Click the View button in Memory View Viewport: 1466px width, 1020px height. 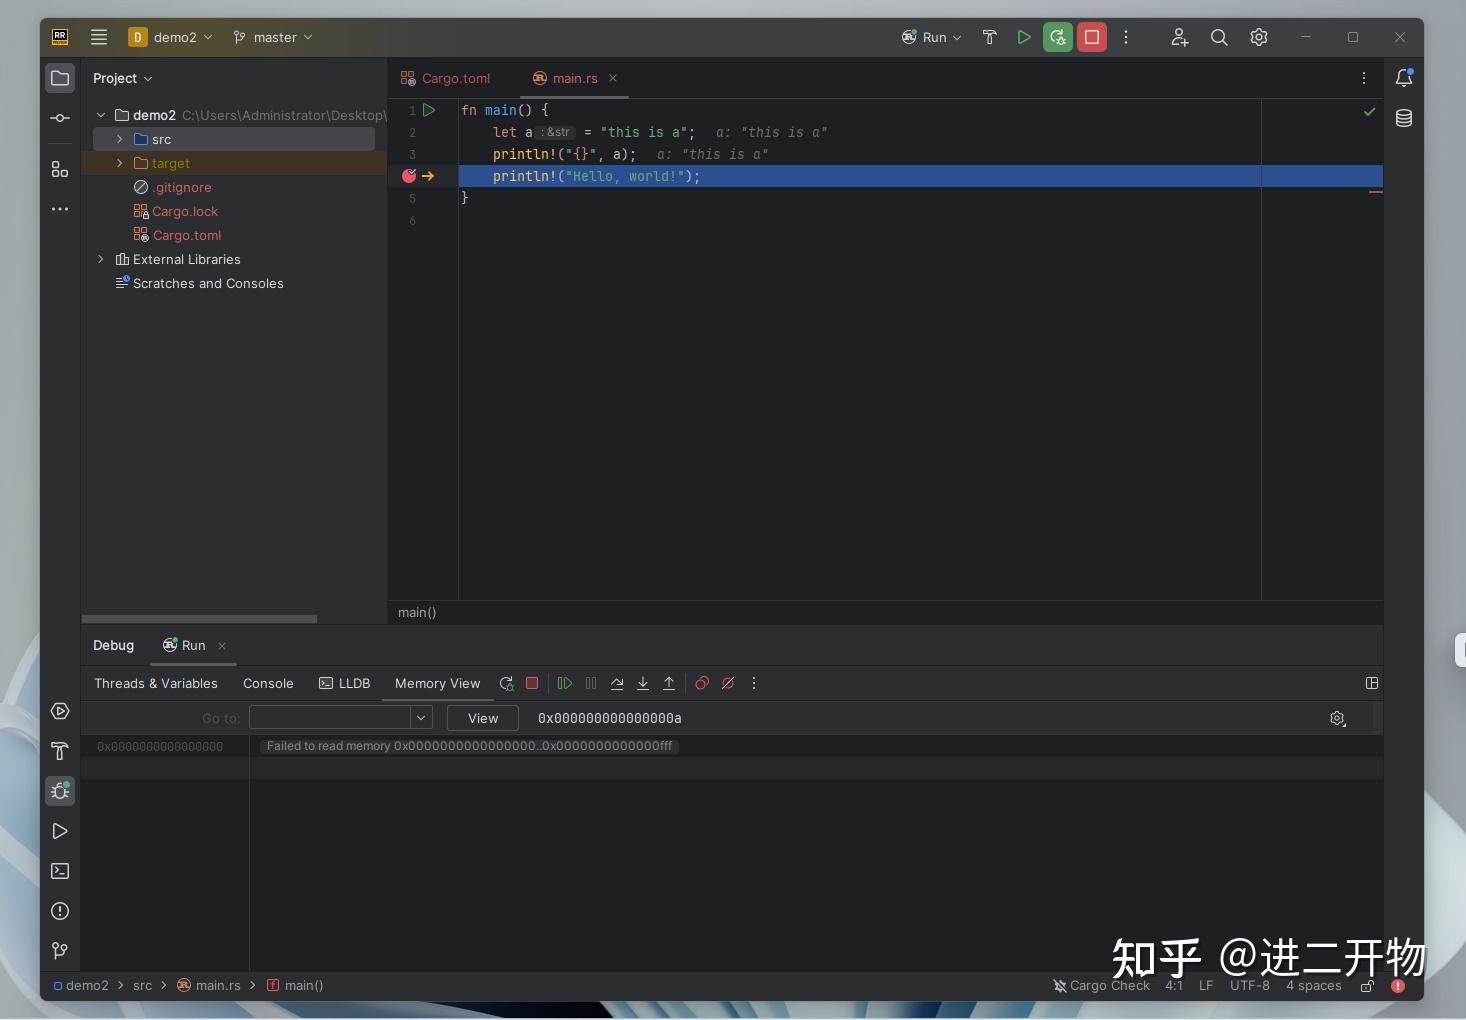[482, 718]
